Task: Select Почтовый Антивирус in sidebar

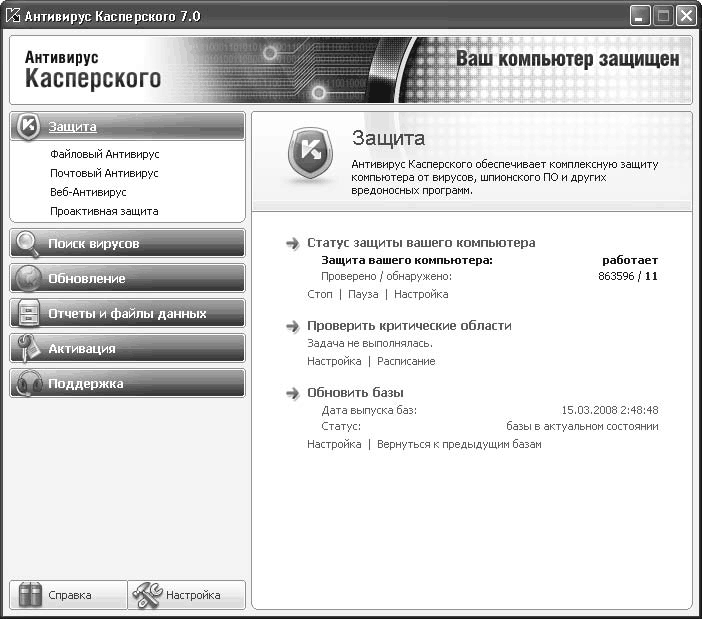Action: tap(104, 173)
